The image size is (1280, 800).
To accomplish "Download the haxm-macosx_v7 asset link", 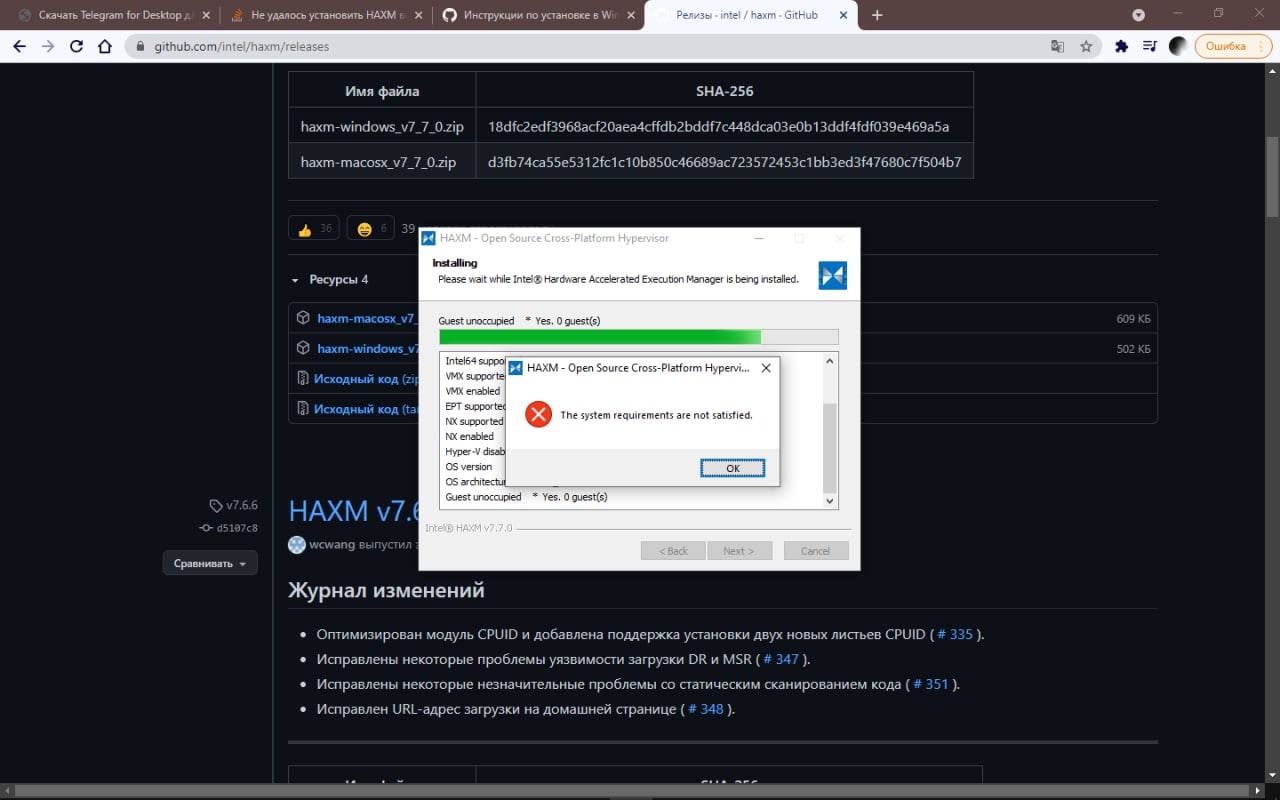I will click(367, 318).
